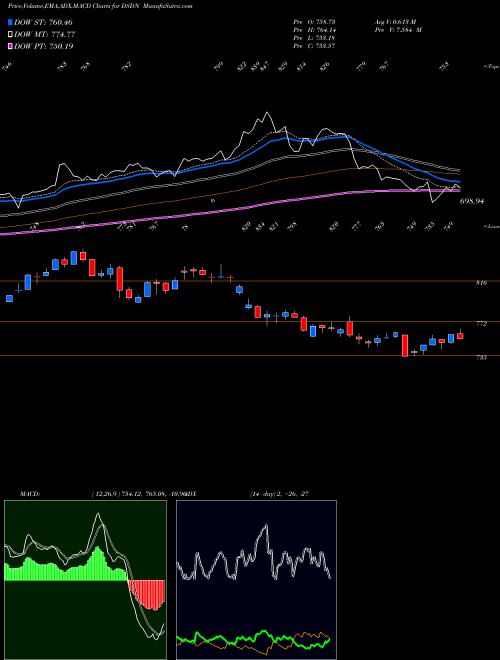Click the peak of the white price line
The width and height of the screenshot is (500, 660).
click(266, 112)
